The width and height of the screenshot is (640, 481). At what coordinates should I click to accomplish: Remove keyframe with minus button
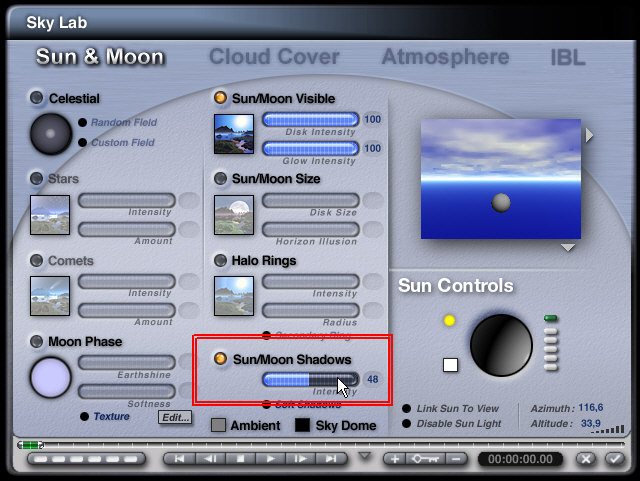tap(456, 459)
